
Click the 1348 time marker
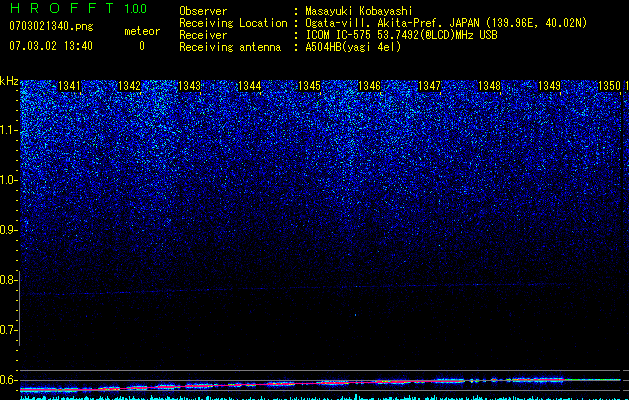490,86
